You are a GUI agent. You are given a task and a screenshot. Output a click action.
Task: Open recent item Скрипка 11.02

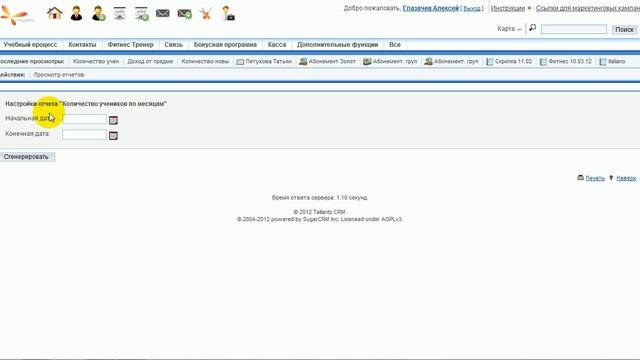[x=509, y=61]
